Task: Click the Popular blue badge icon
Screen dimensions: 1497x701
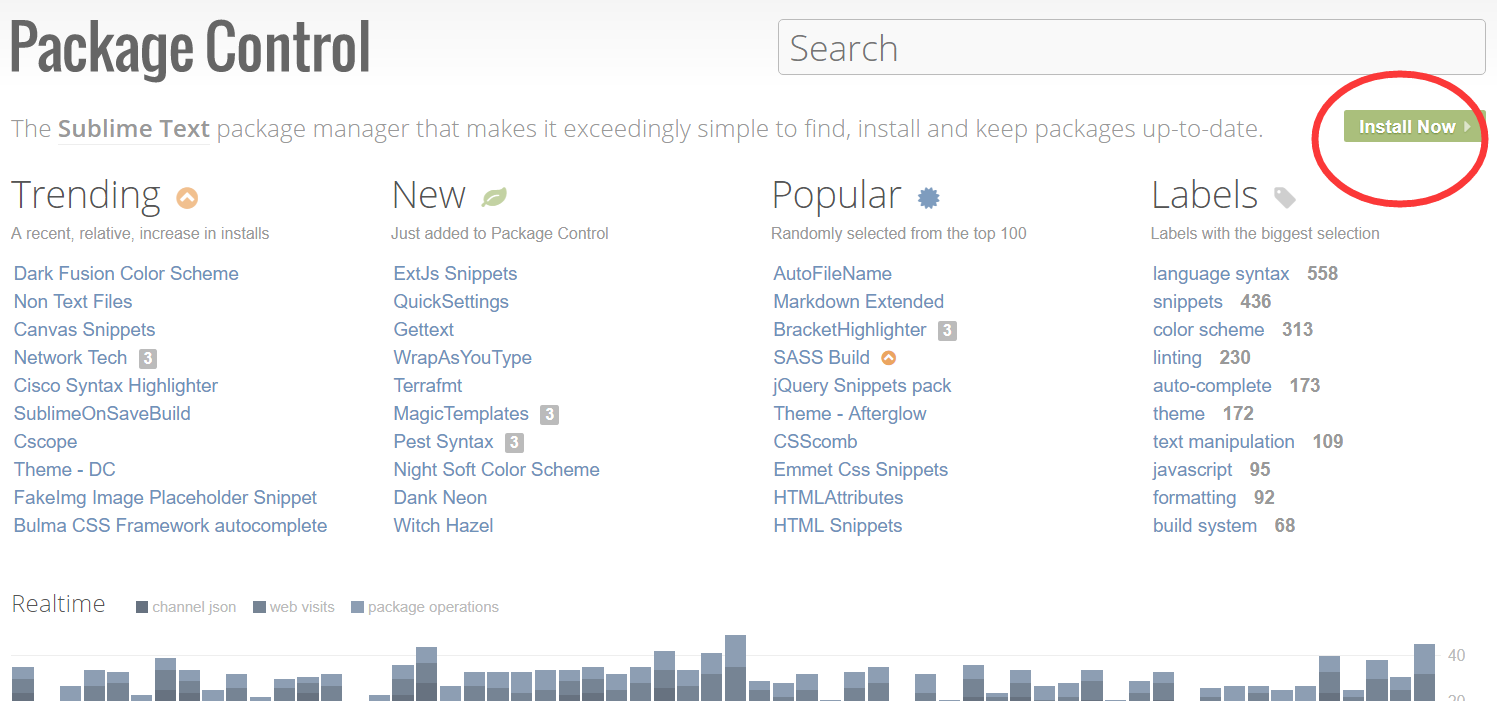Action: point(929,198)
